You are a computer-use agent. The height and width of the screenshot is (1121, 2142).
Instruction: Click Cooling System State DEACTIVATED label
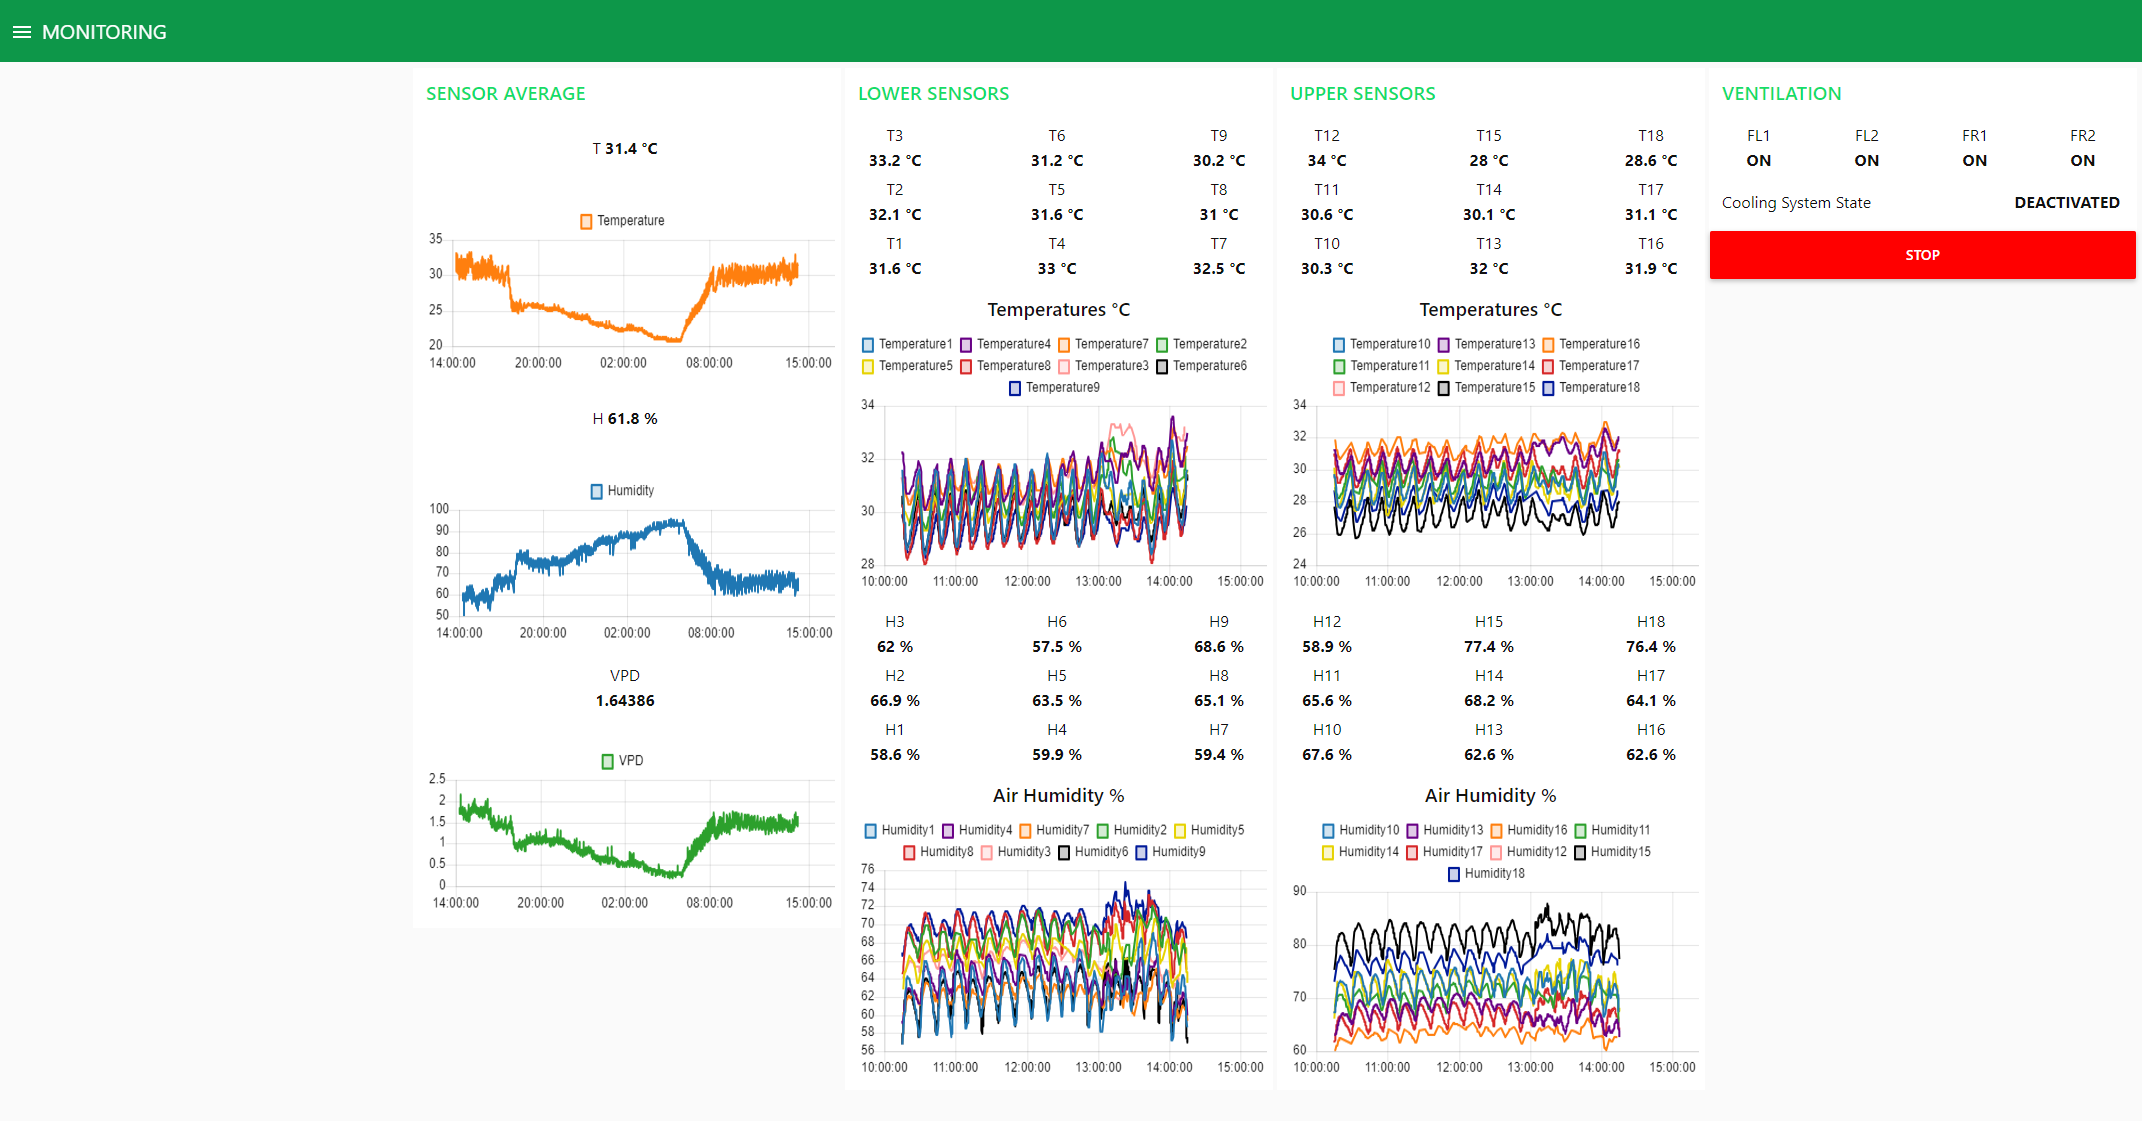(2066, 202)
